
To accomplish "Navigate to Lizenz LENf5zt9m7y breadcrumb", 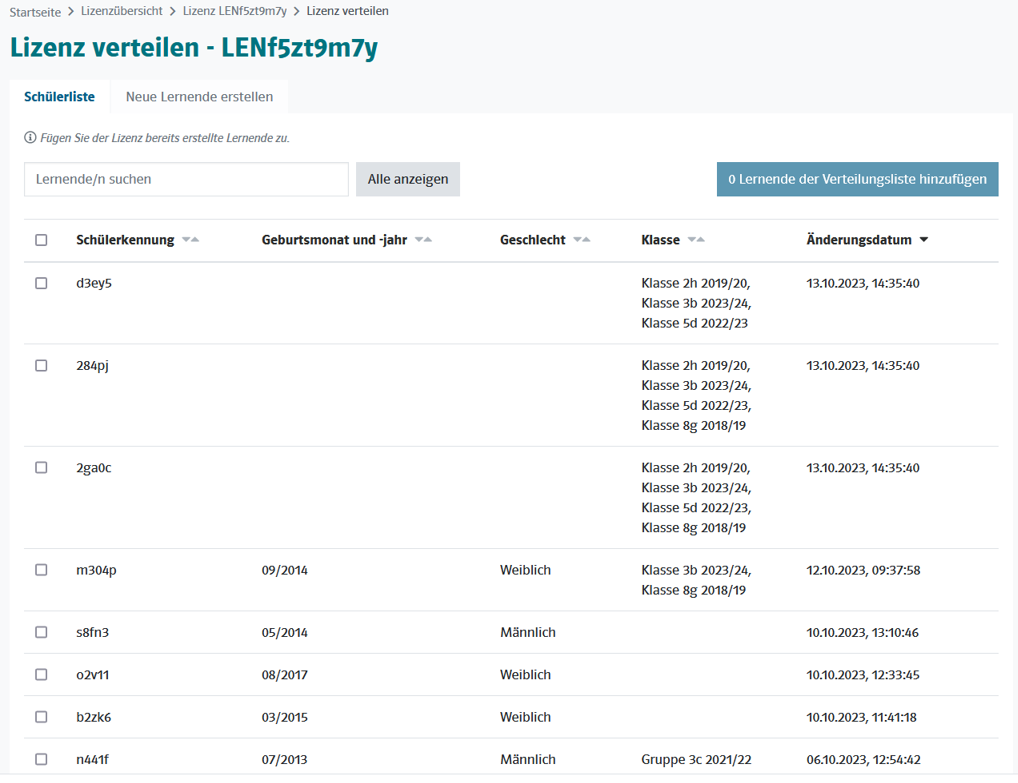I will pos(234,11).
